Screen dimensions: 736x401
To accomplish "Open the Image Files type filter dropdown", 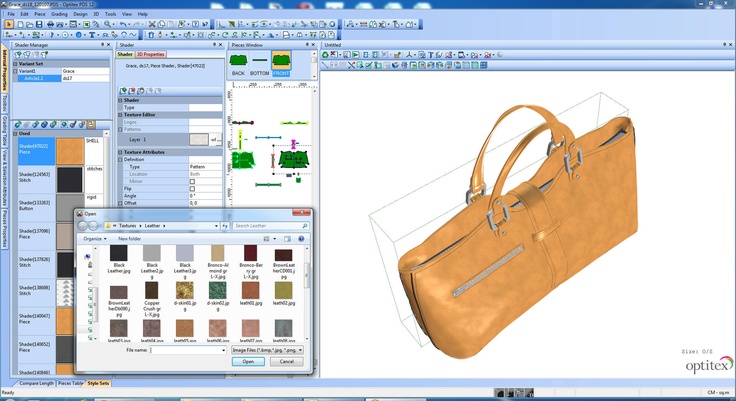I will [267, 350].
